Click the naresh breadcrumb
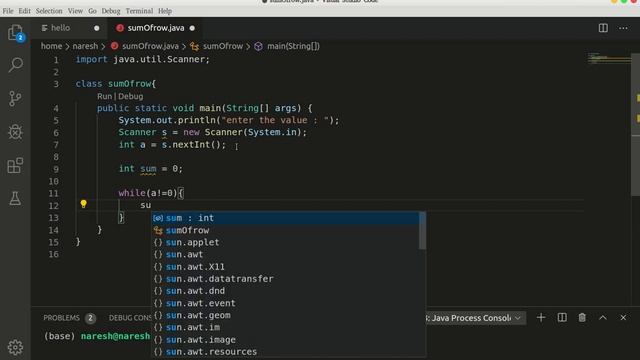 [x=85, y=46]
